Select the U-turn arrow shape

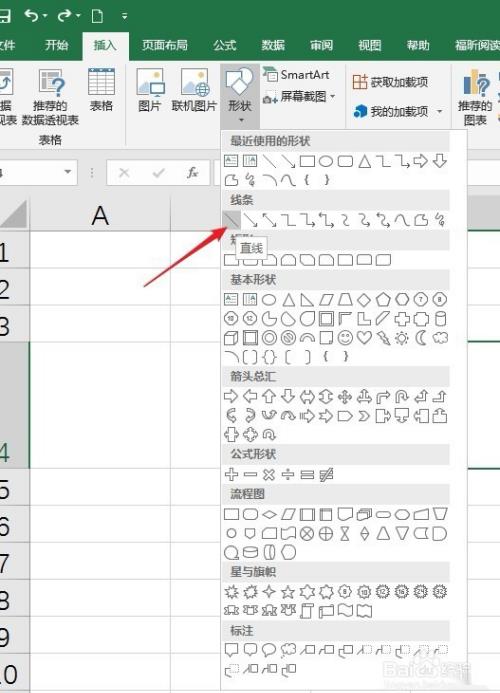click(x=402, y=396)
